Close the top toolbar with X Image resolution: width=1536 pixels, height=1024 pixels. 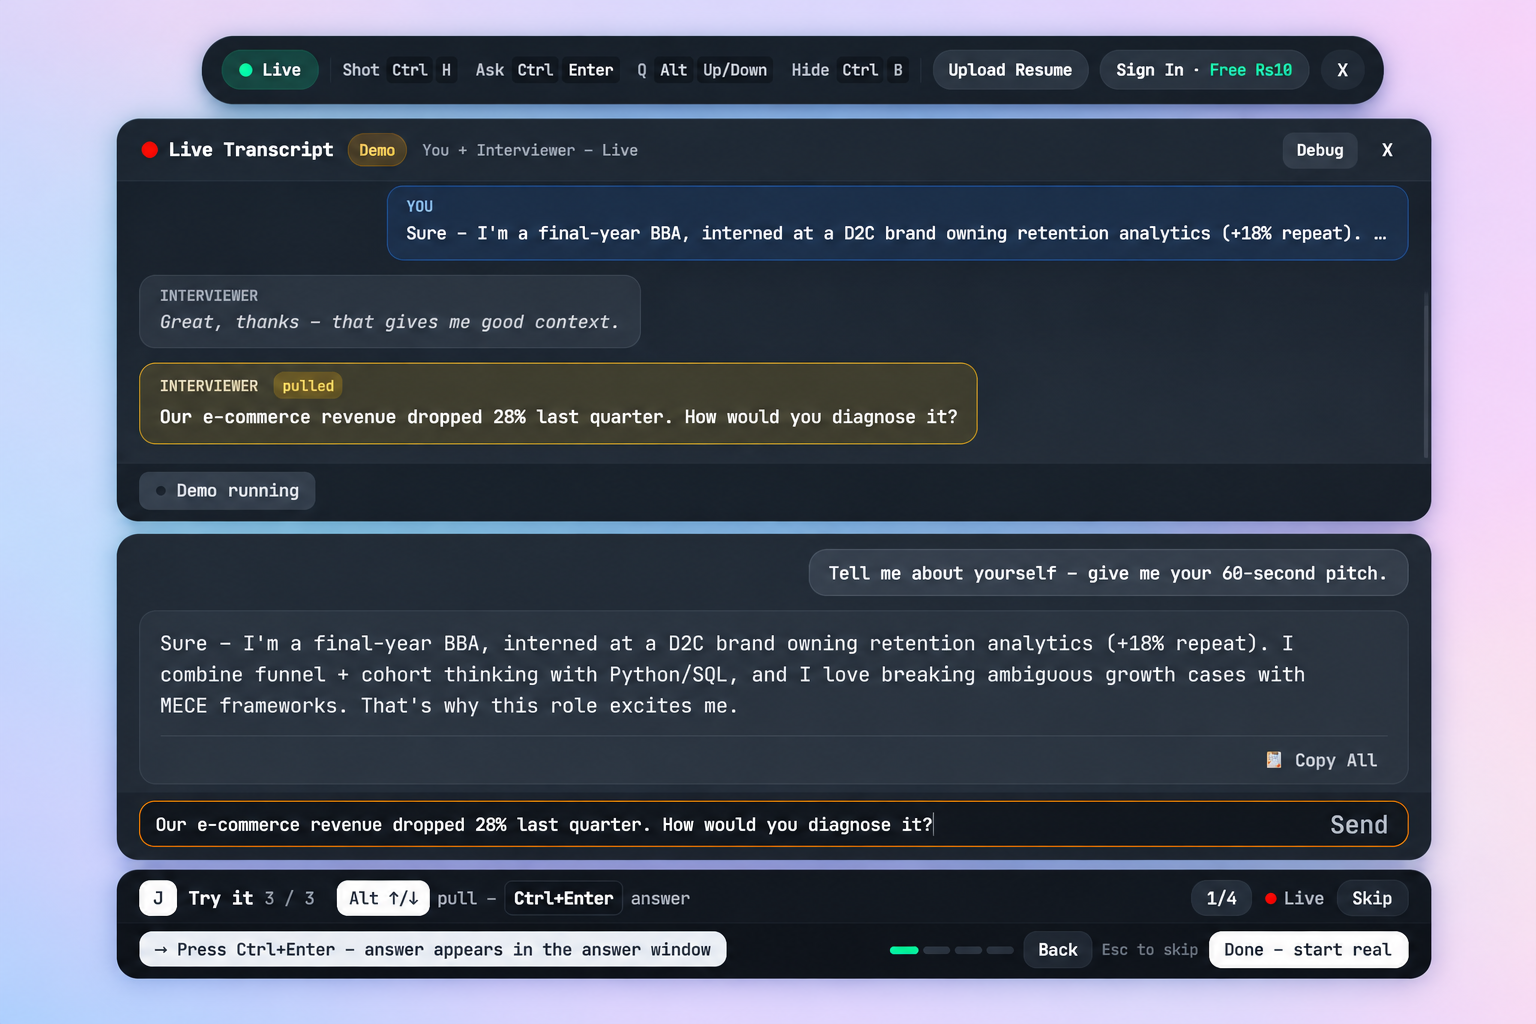(1343, 70)
